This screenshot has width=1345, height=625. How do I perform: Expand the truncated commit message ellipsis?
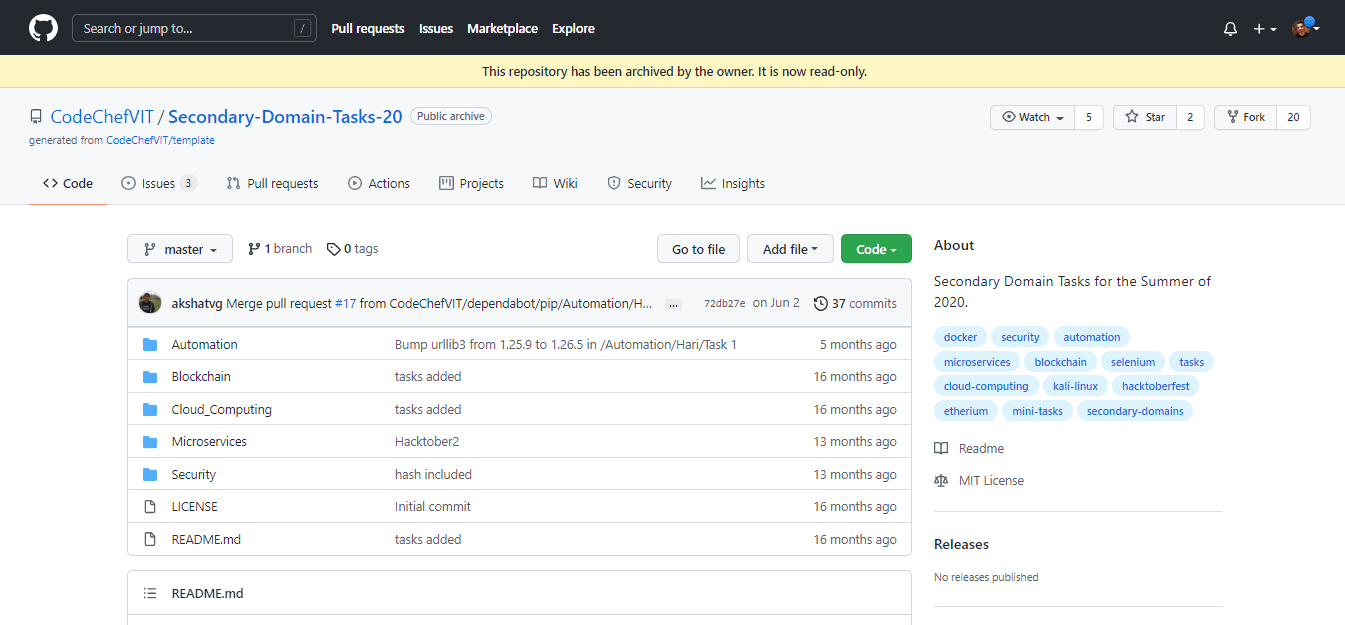tap(673, 304)
